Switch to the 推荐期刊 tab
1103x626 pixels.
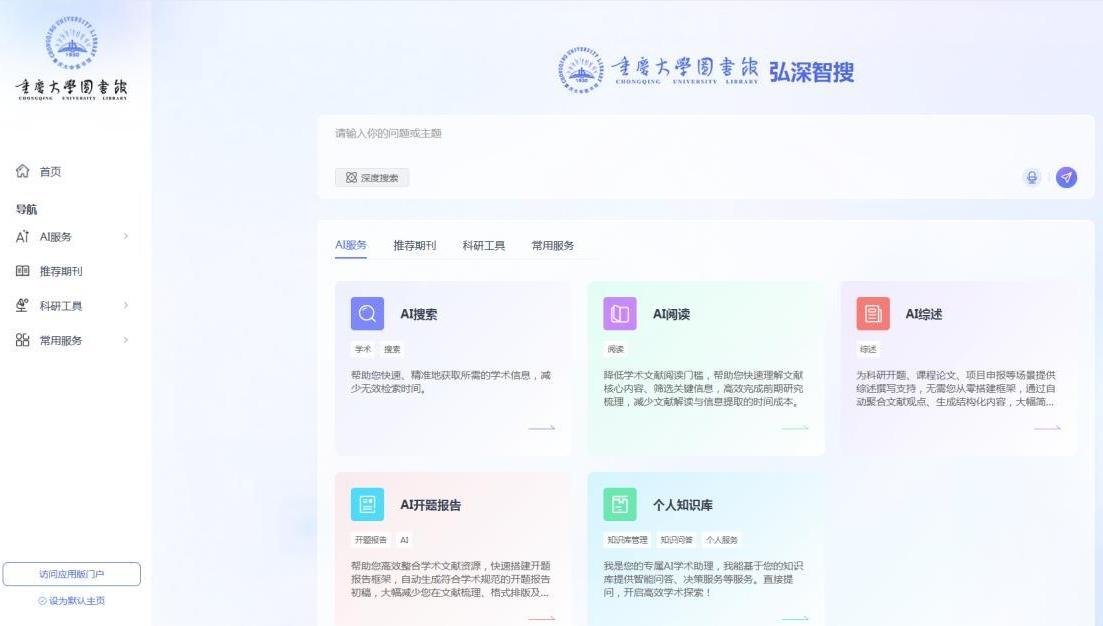(414, 246)
